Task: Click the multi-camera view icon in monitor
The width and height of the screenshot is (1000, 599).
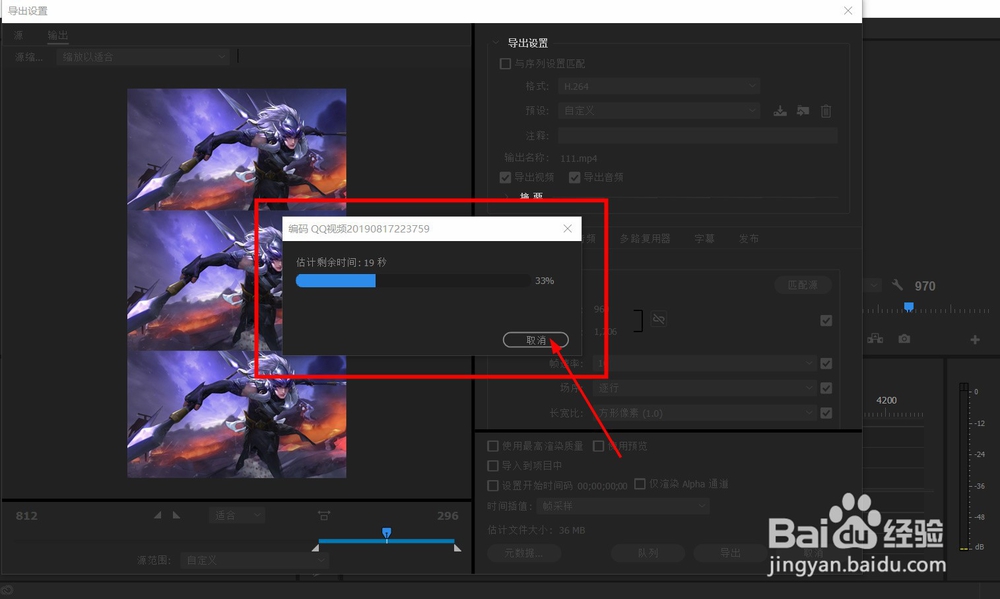Action: (875, 339)
